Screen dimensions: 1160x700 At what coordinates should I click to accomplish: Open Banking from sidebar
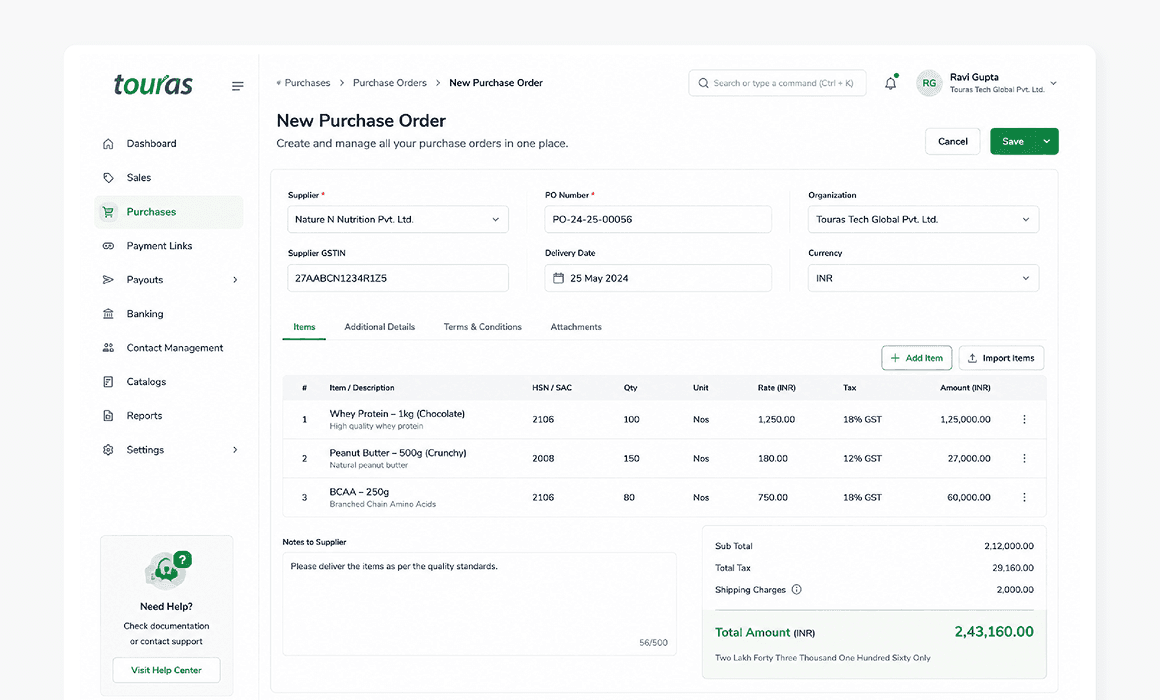point(169,314)
